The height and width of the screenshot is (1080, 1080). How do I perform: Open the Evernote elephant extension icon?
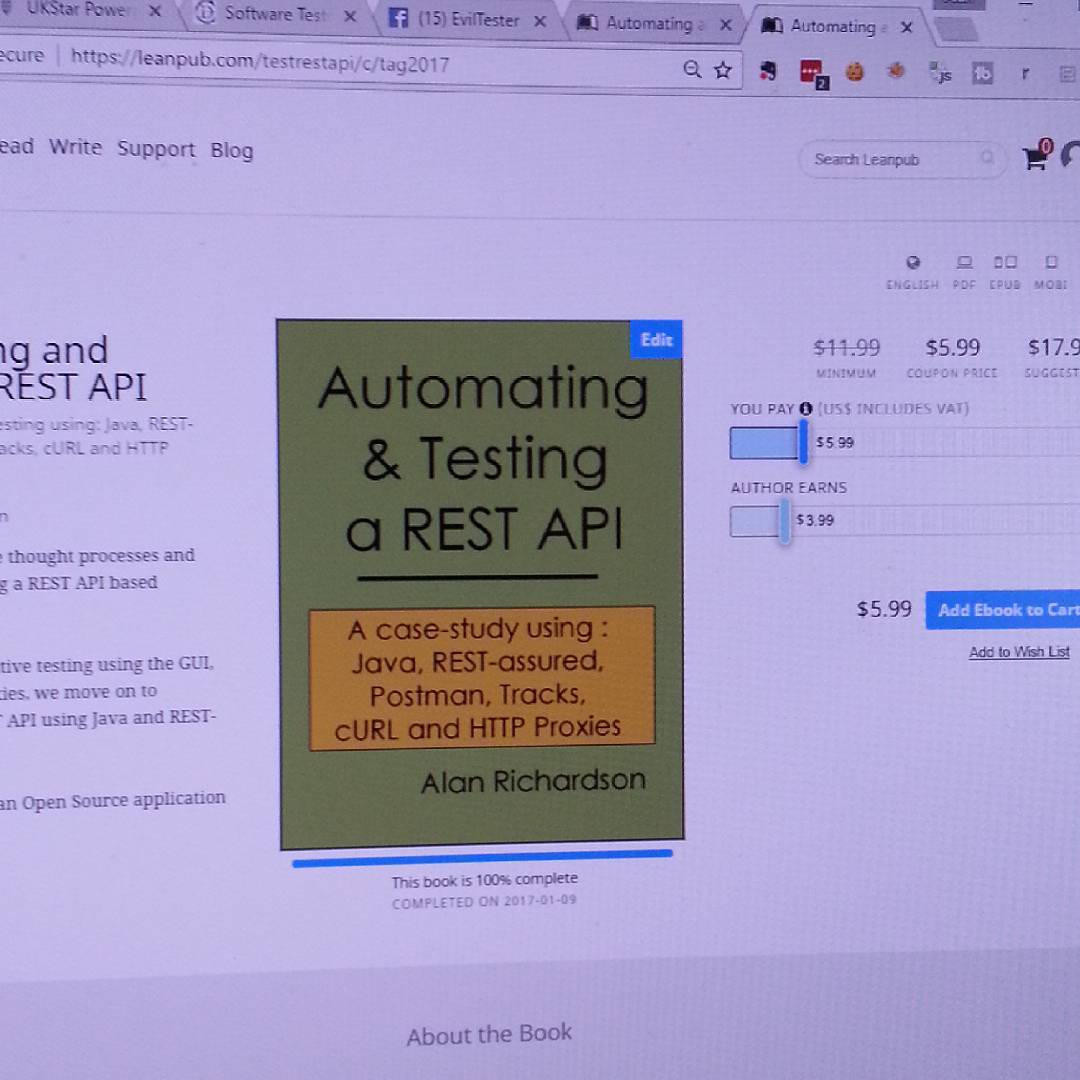[767, 70]
